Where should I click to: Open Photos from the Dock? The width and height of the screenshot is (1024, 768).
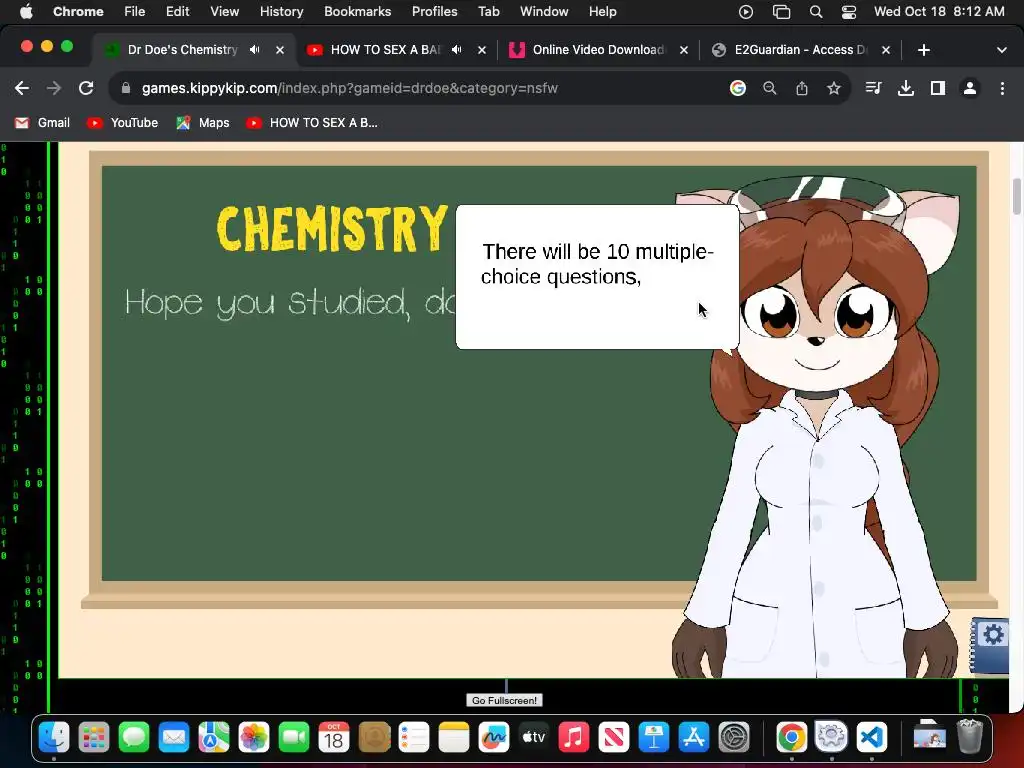point(254,738)
